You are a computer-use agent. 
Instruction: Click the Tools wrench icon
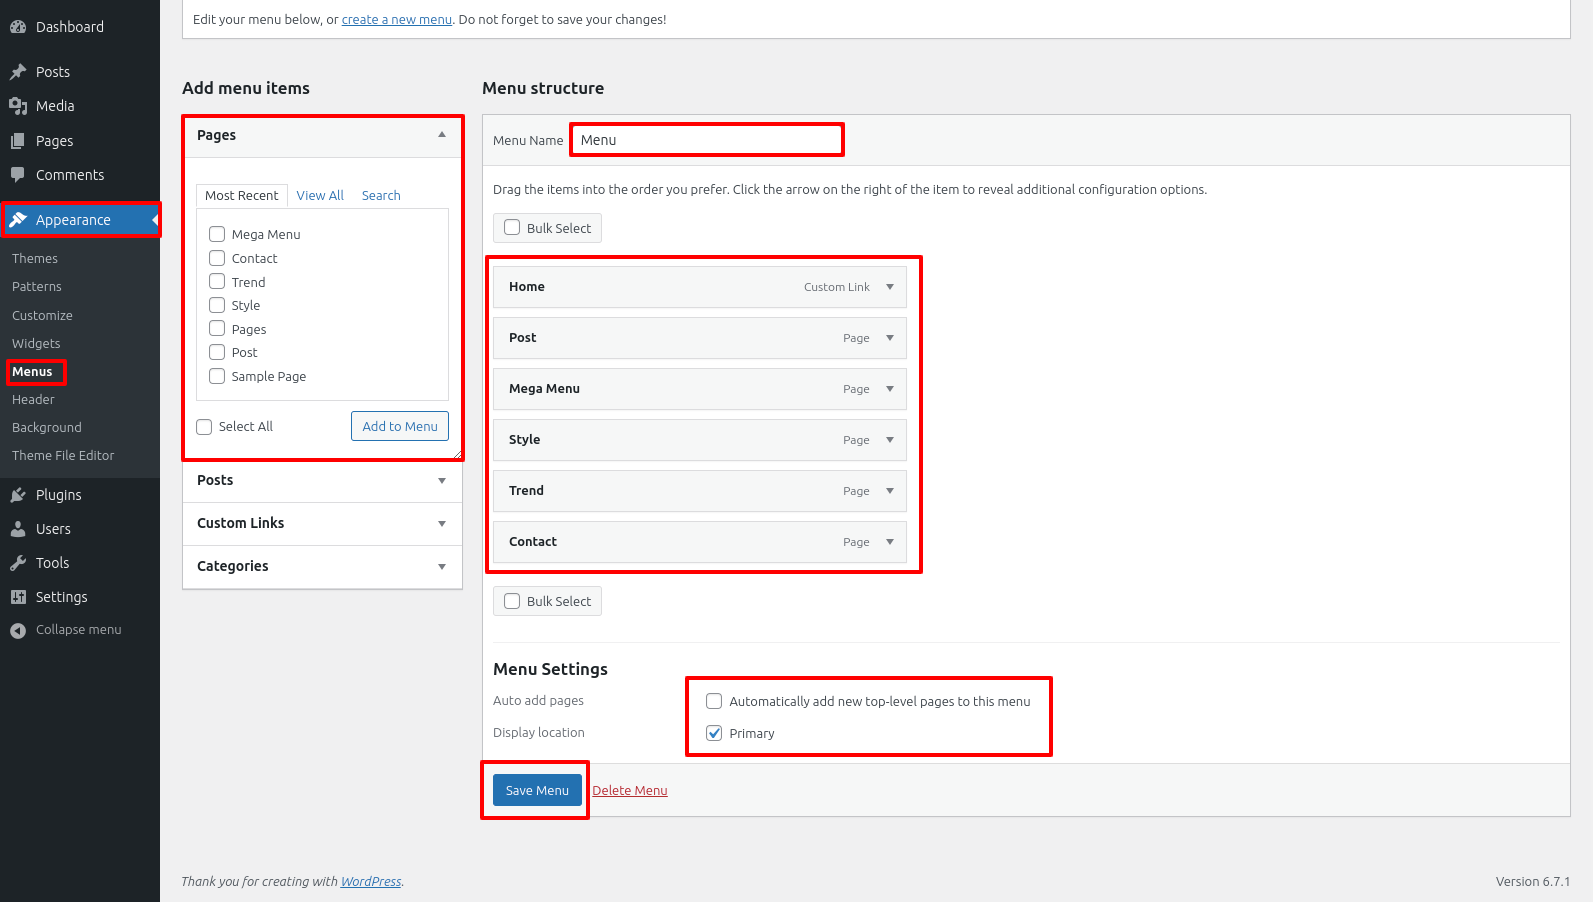[x=18, y=563]
